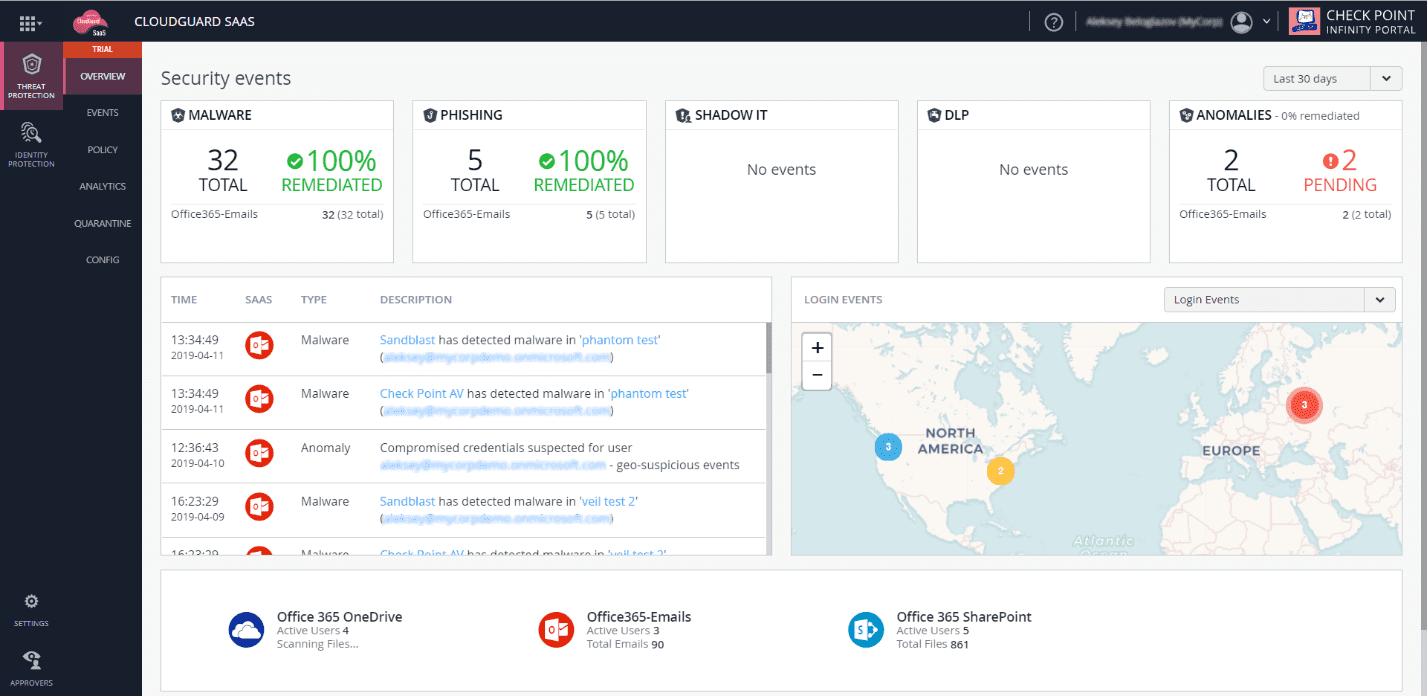Expand the user account chevron
Image resolution: width=1427 pixels, height=696 pixels.
coord(1267,22)
